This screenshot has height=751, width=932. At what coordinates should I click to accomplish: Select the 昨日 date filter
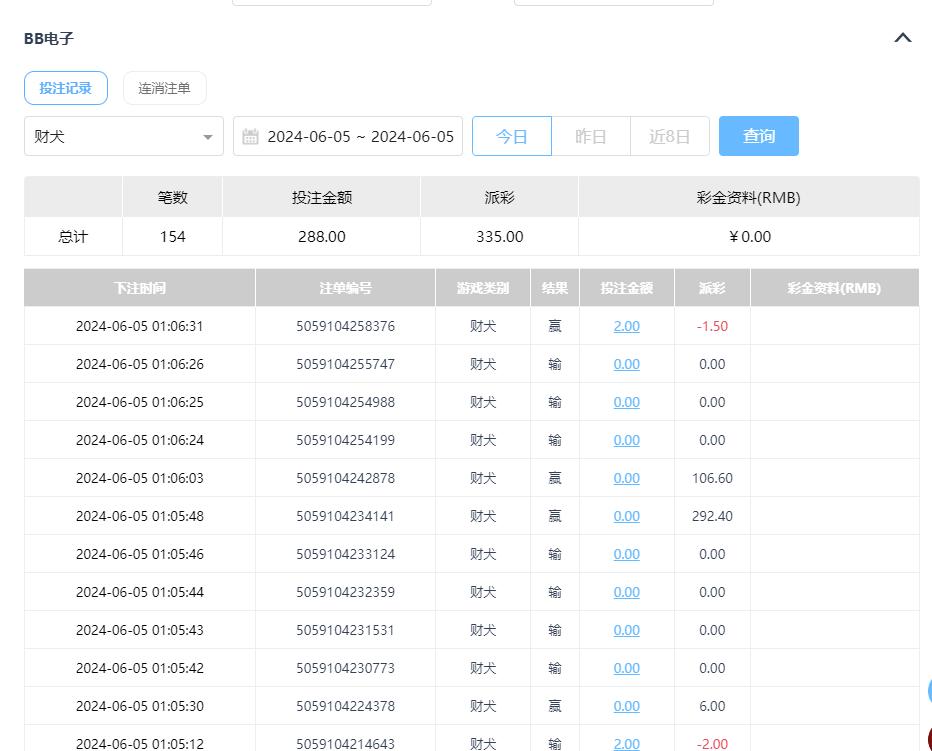pos(590,136)
